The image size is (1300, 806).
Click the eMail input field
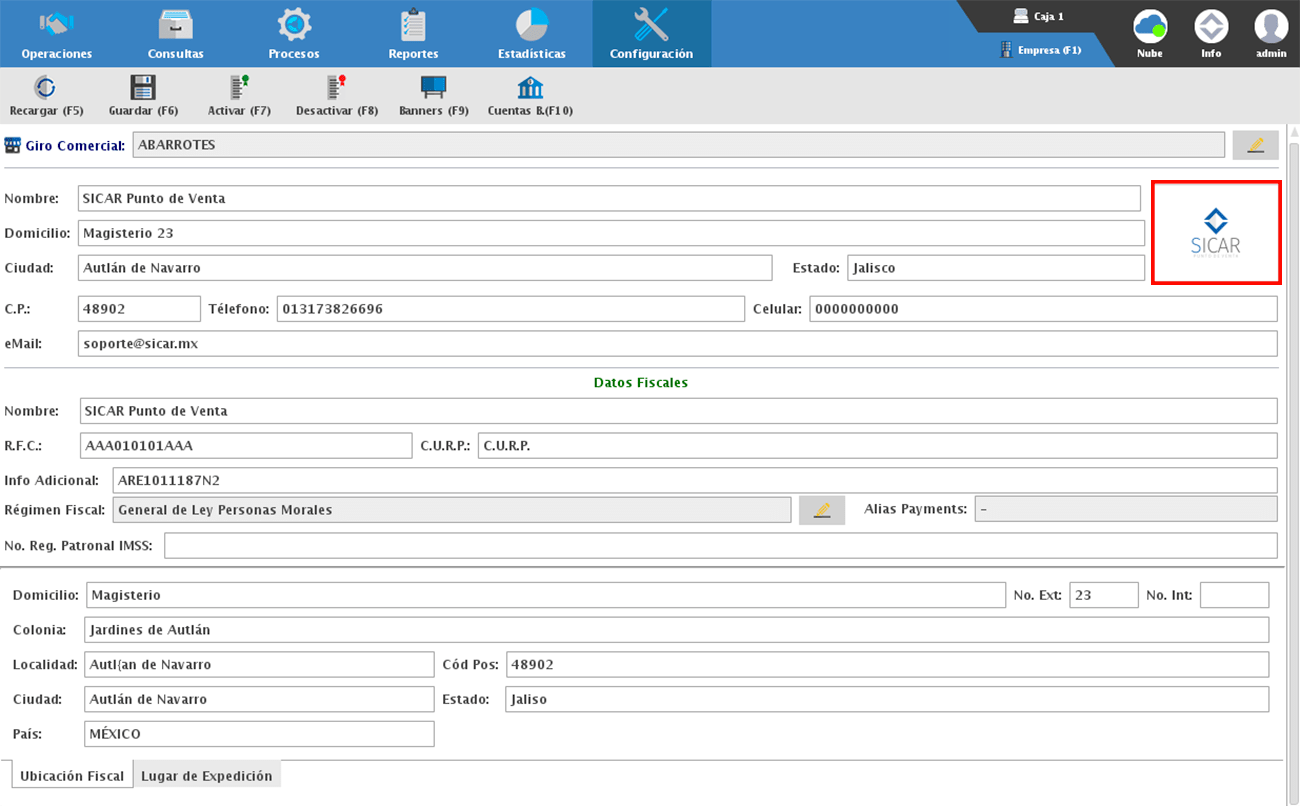677,343
